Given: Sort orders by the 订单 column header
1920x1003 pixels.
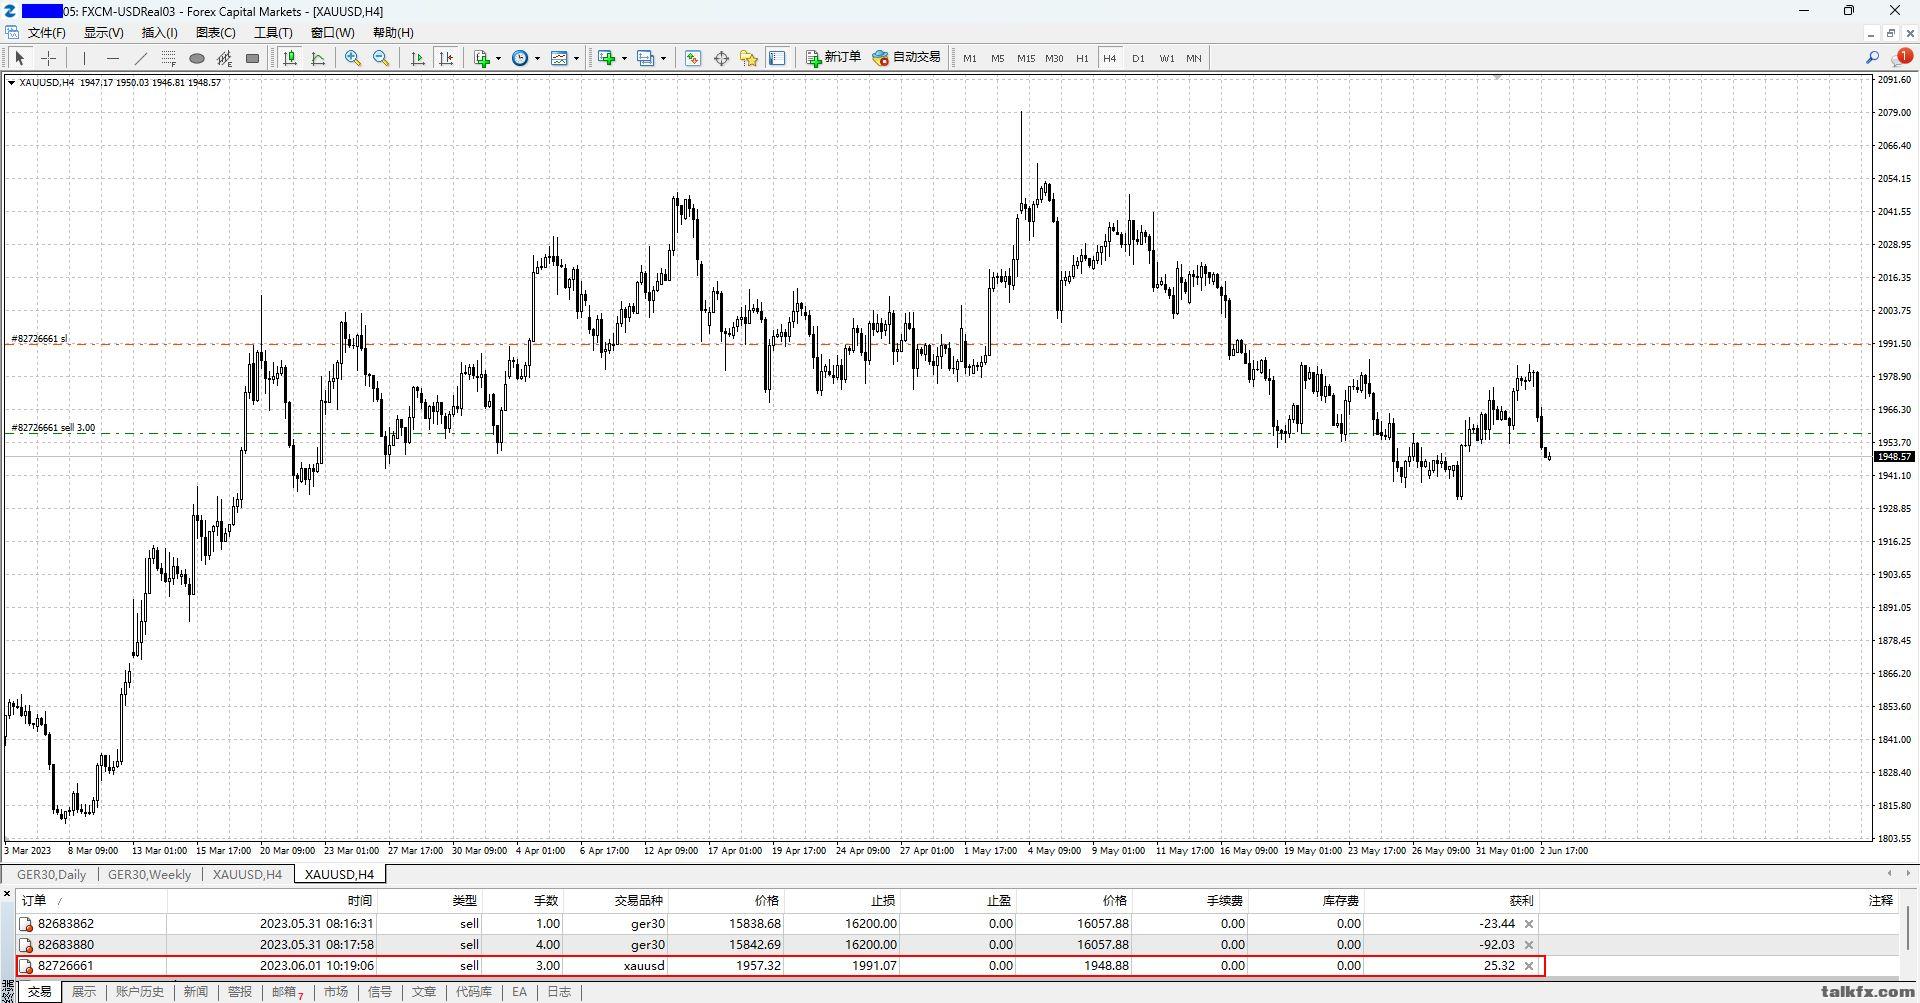Looking at the screenshot, I should click(x=91, y=900).
